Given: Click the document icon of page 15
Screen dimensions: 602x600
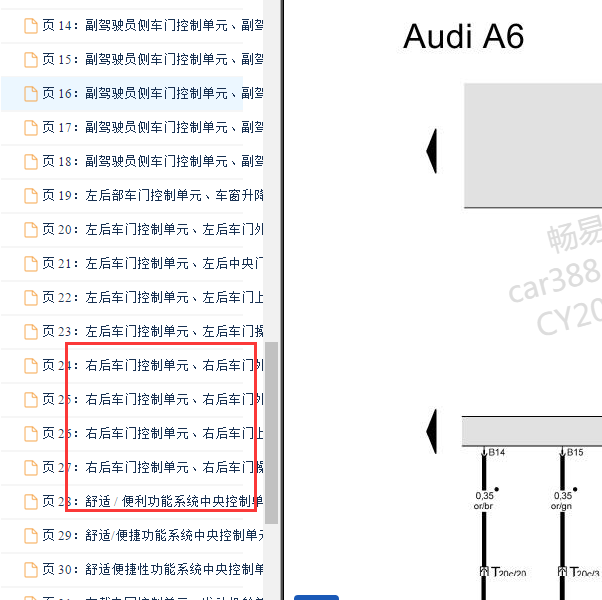Looking at the screenshot, I should pyautogui.click(x=31, y=60).
